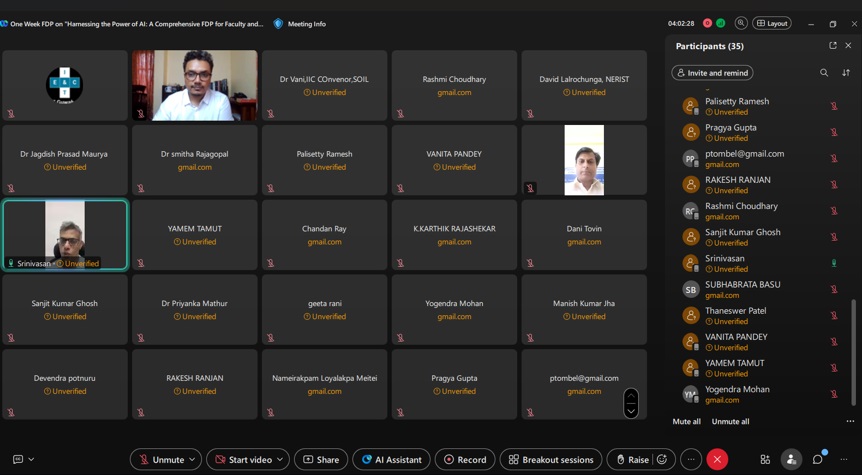The width and height of the screenshot is (862, 475).
Task: Click Mute all in participants panel
Action: coord(686,422)
